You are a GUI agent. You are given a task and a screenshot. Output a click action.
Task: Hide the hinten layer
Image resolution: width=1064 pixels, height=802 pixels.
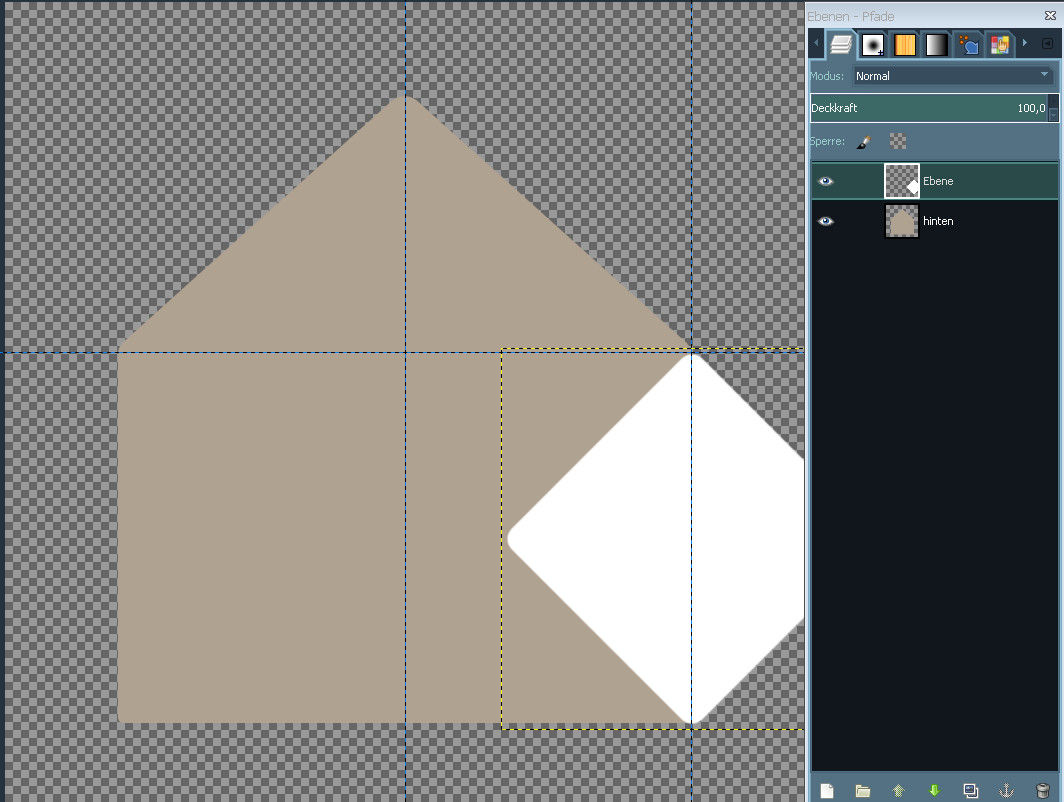(x=826, y=221)
